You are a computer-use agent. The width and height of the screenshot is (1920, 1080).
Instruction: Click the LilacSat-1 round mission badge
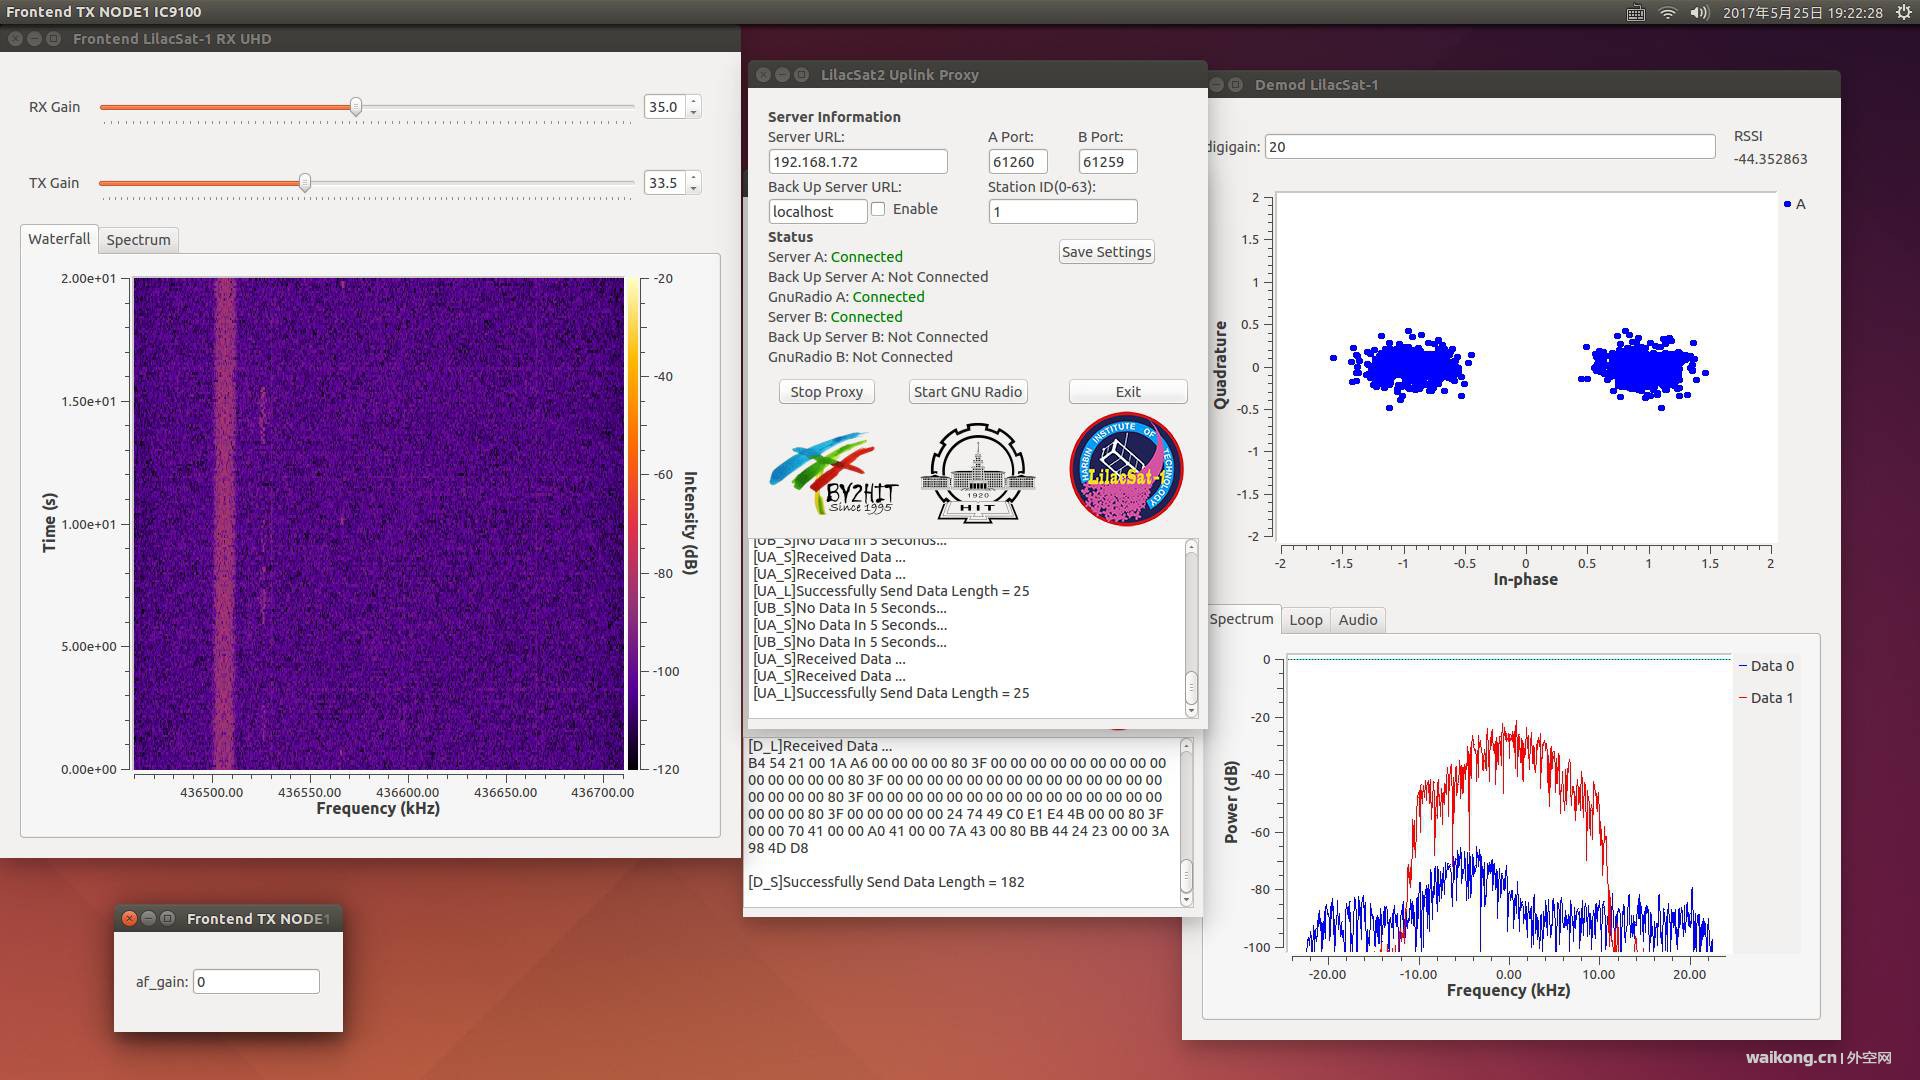coord(1126,469)
